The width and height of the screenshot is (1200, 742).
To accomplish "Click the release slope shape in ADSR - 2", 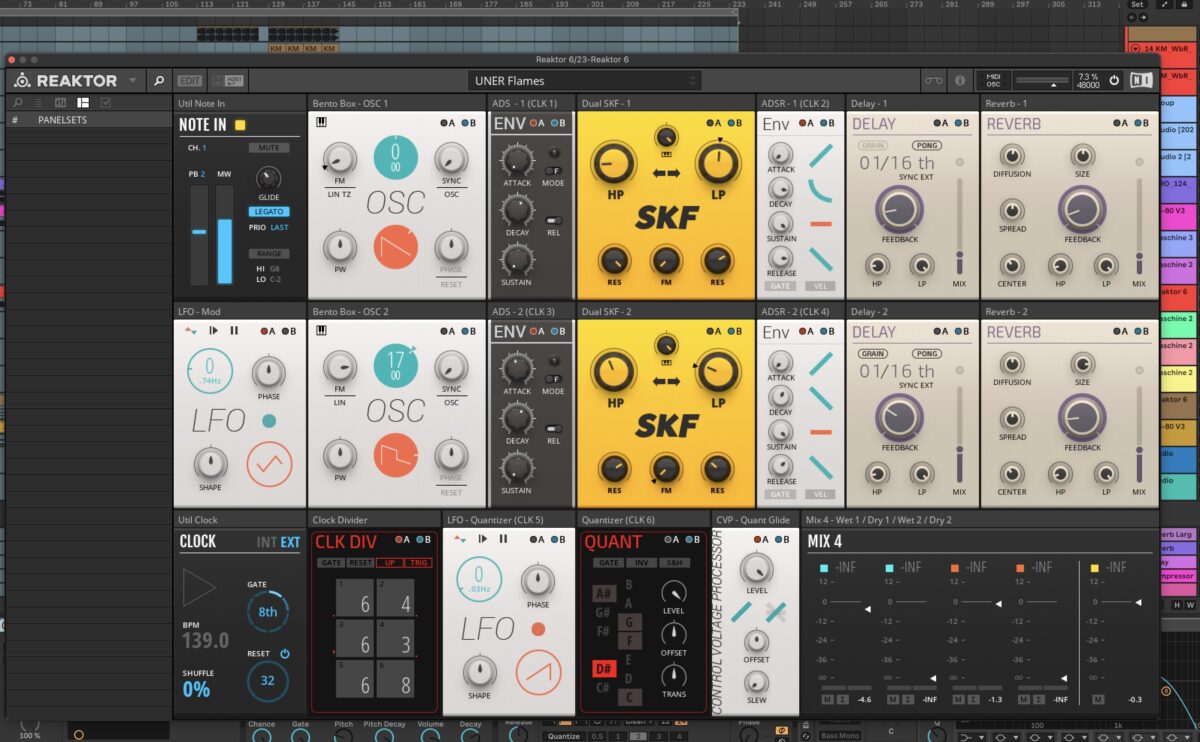I will coord(820,467).
